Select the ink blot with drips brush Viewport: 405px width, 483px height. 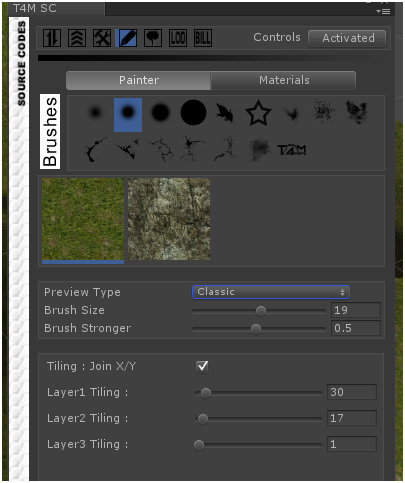point(192,149)
